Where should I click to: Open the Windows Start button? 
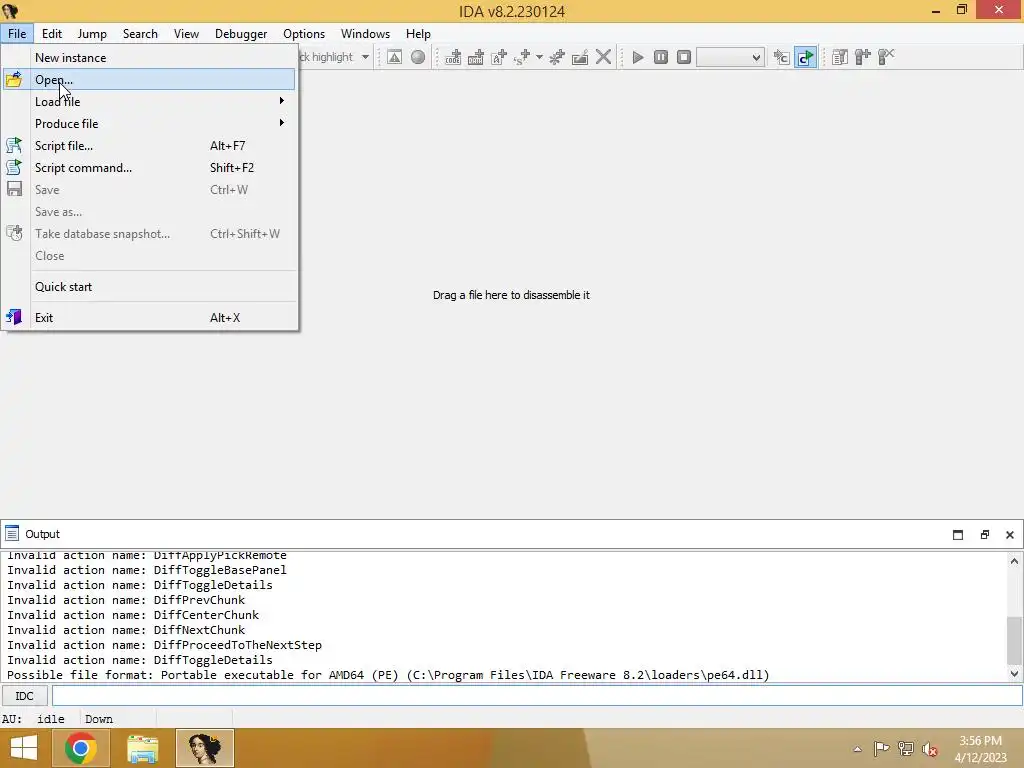24,748
